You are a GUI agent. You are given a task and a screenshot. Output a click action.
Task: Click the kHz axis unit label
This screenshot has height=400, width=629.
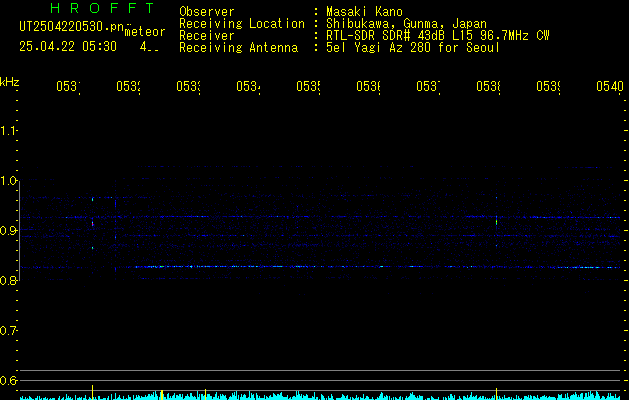coord(10,82)
